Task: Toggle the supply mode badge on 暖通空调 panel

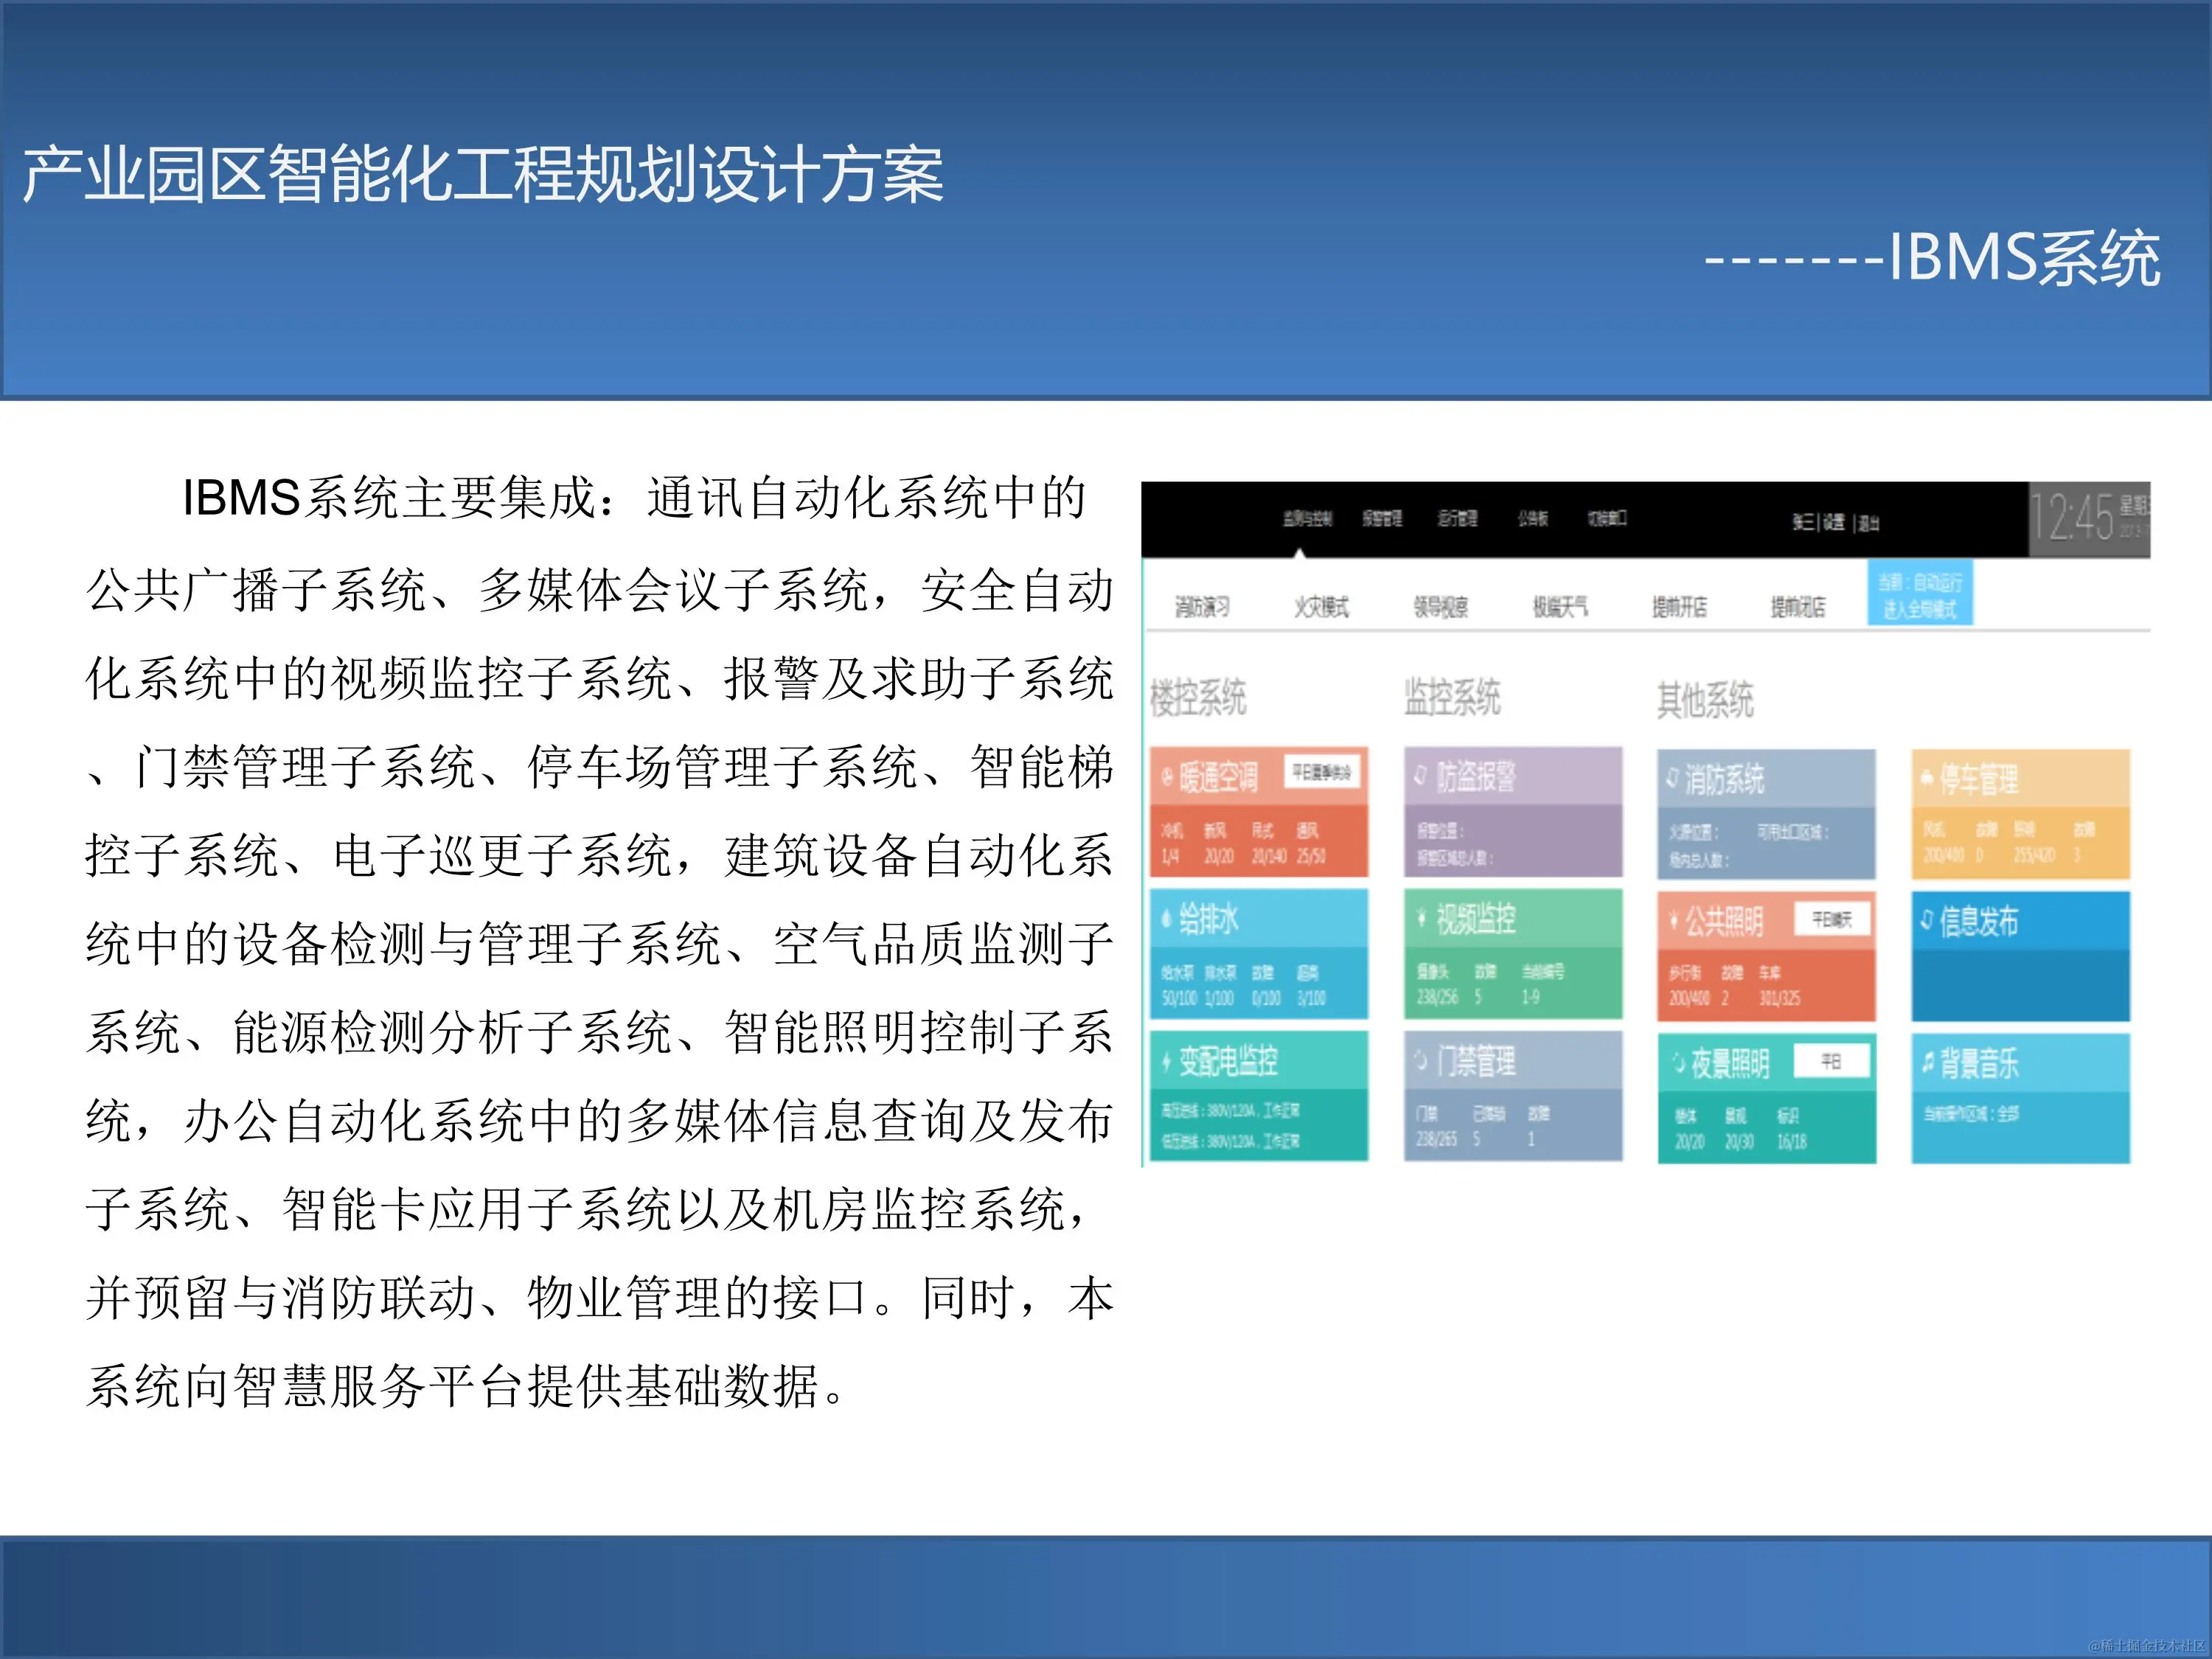Action: click(1322, 773)
